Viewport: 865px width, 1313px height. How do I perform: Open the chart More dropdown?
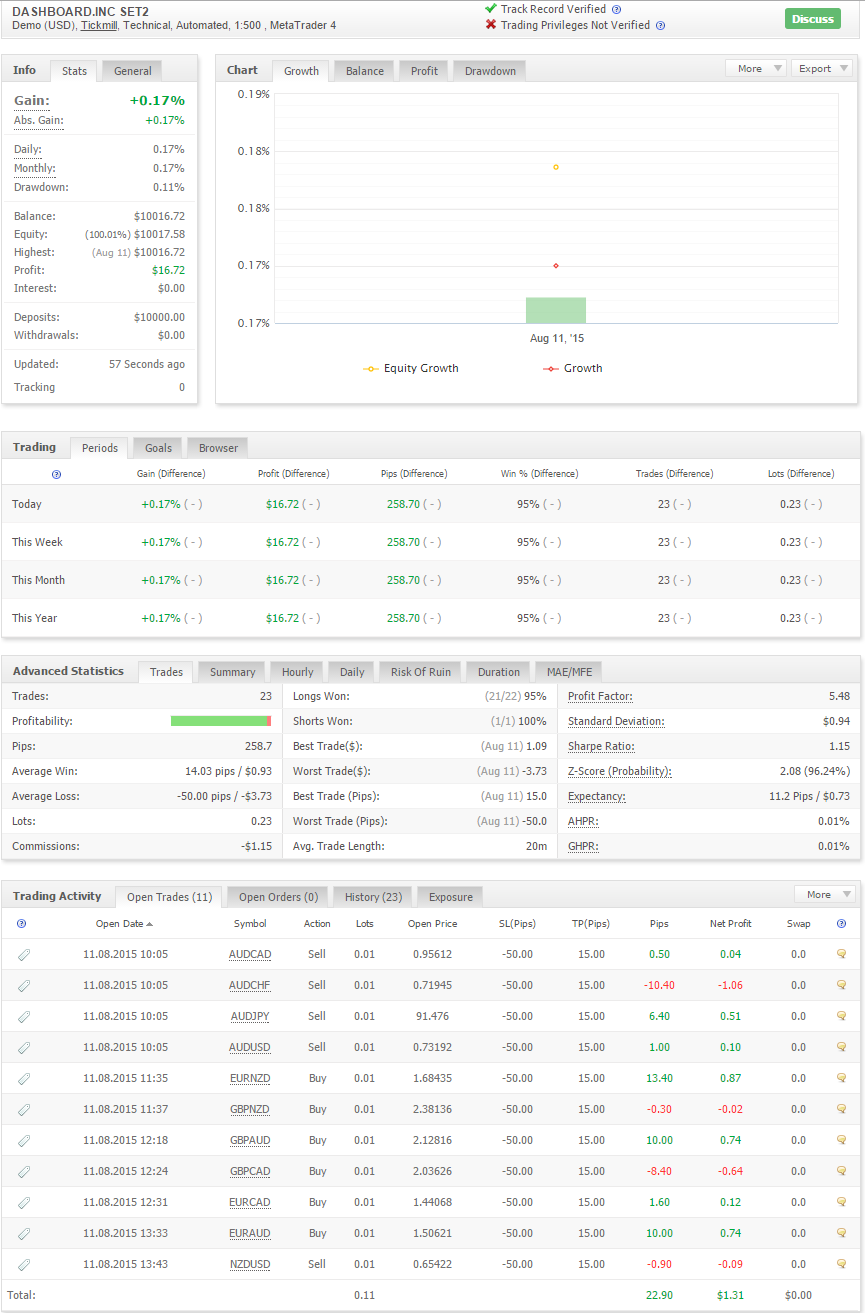click(x=756, y=68)
